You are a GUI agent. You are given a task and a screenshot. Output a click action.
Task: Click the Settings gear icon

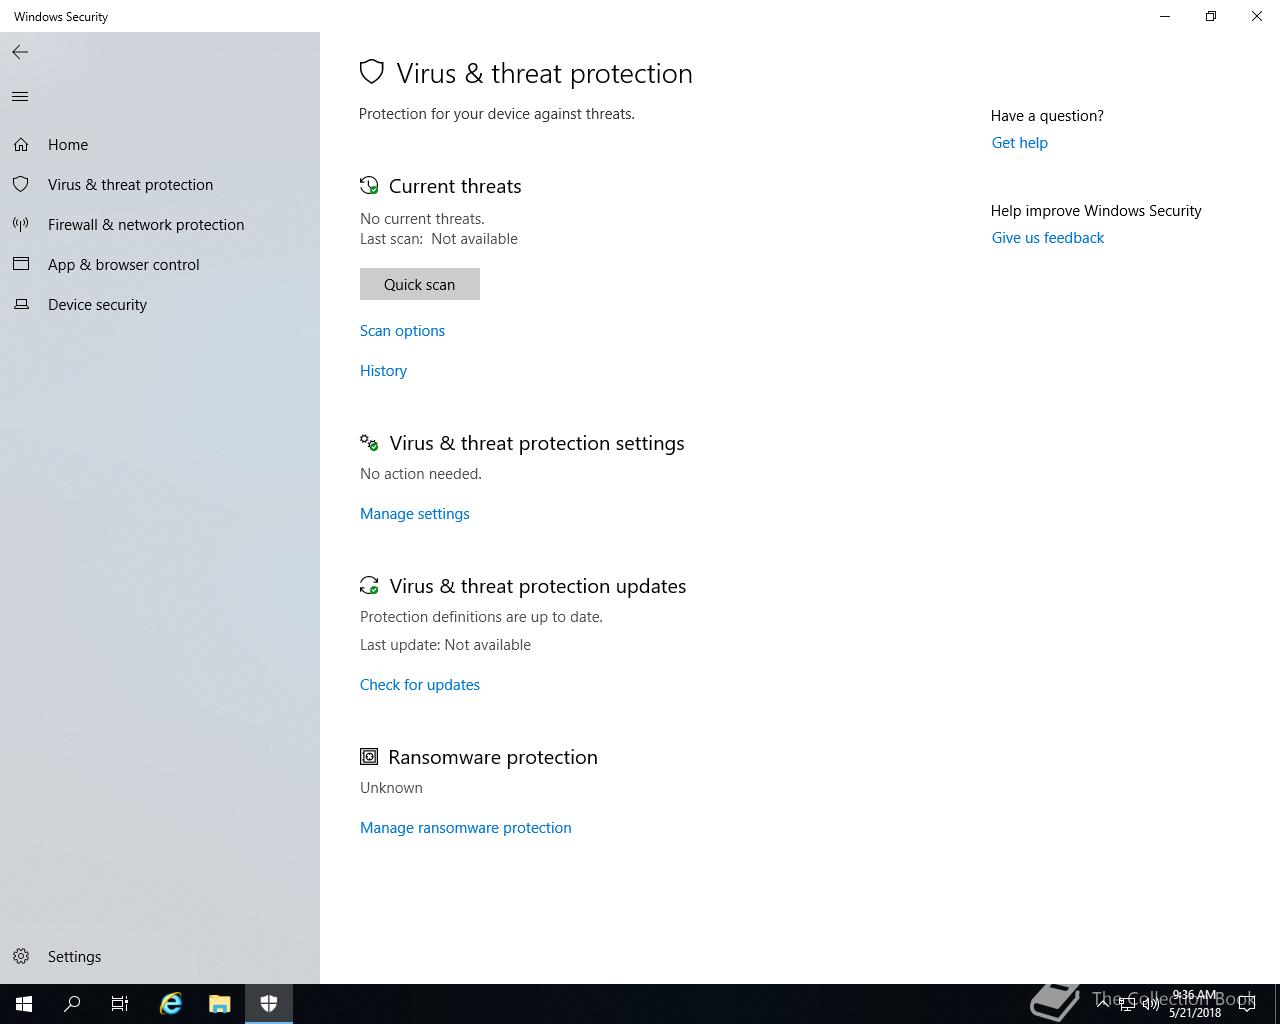21,957
